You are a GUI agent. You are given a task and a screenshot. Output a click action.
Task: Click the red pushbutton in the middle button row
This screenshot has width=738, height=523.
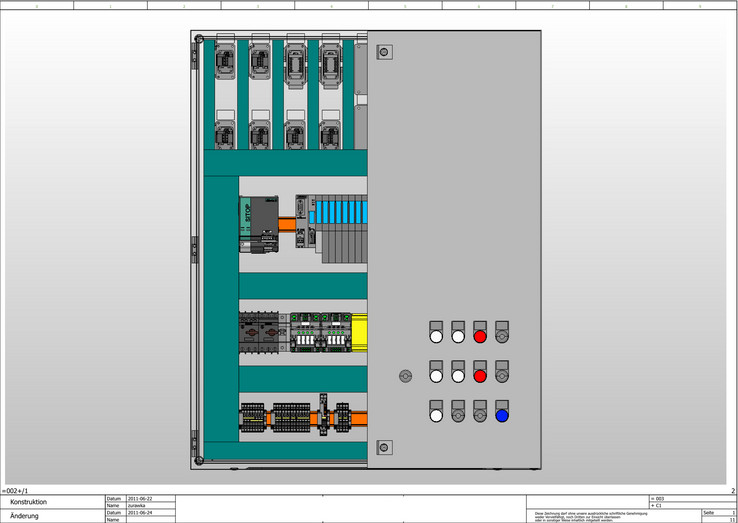point(480,376)
